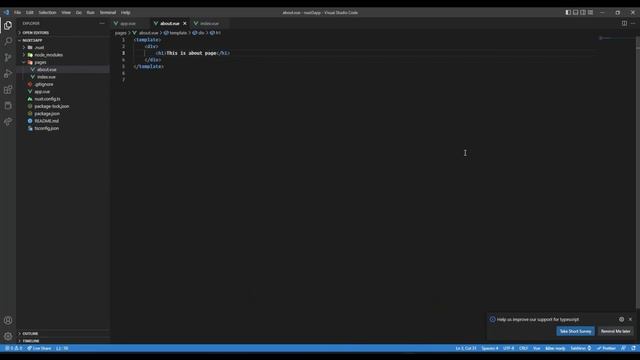
Task: Click line and column indicator in status bar
Action: 466,348
